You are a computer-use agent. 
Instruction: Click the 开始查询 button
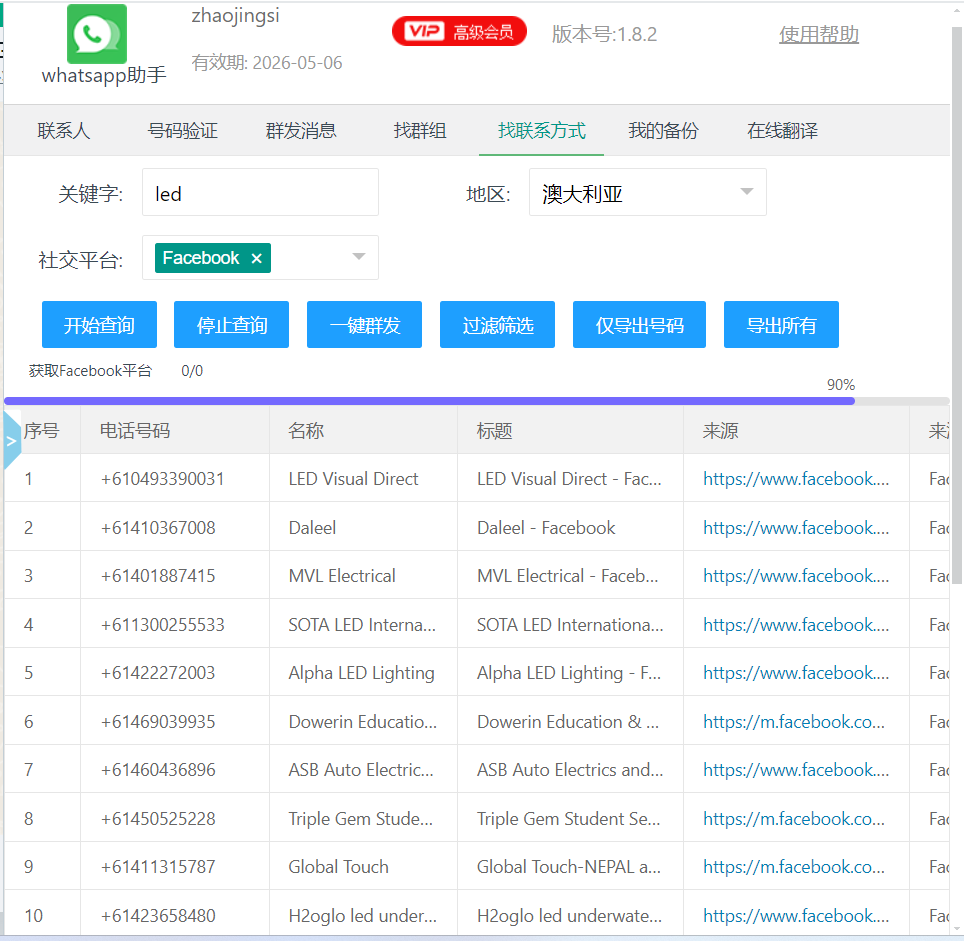point(99,325)
